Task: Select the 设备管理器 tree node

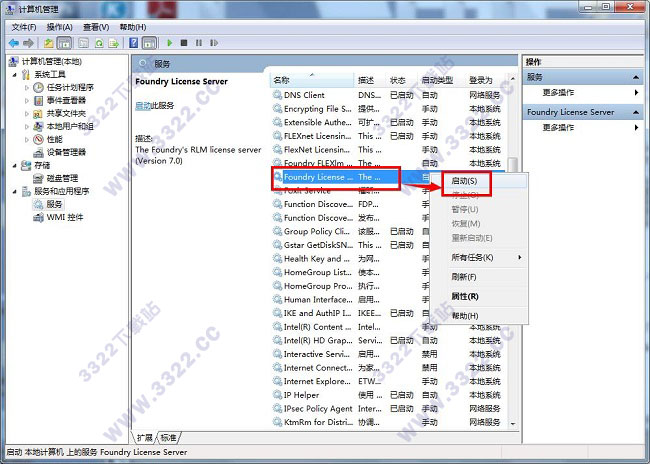Action: pos(66,152)
